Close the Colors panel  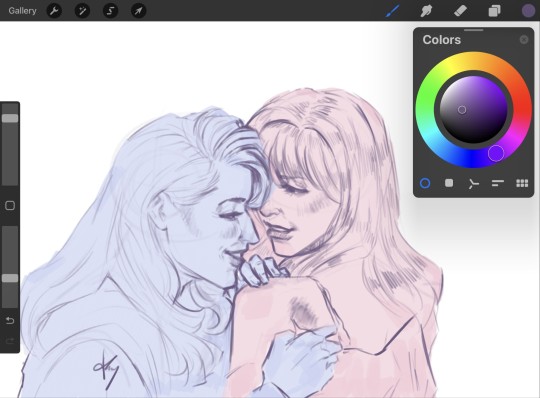(x=524, y=40)
